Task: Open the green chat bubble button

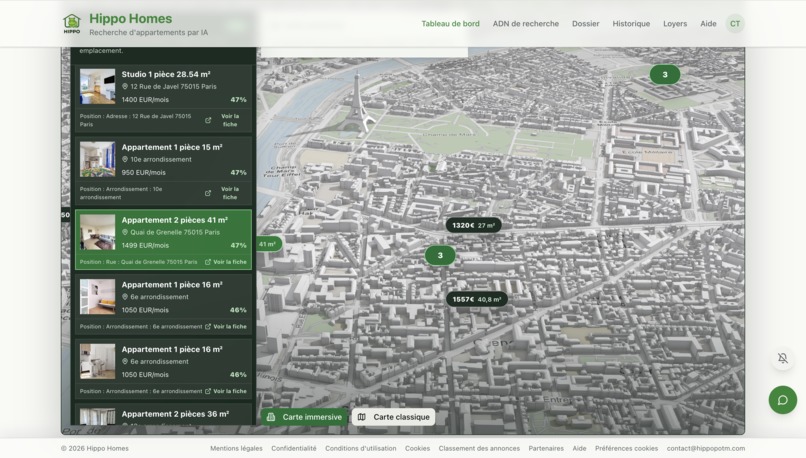Action: [x=782, y=400]
